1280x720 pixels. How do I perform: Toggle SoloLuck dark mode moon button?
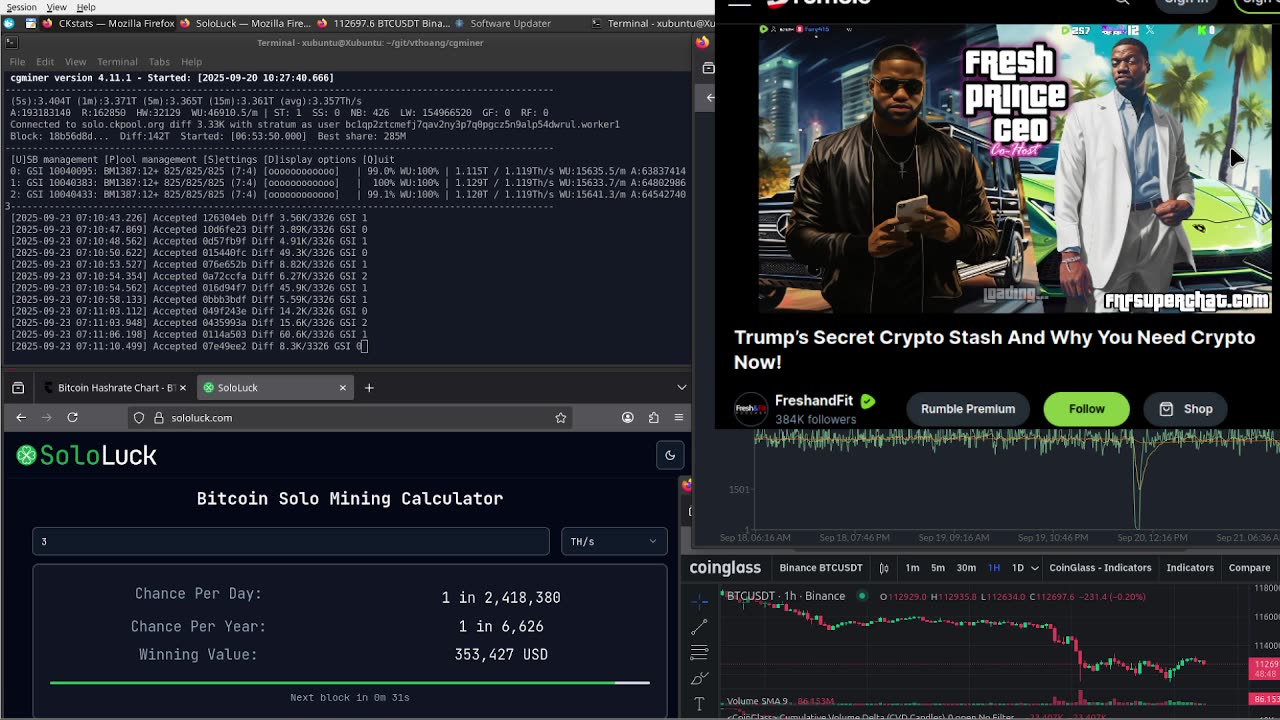tap(670, 455)
